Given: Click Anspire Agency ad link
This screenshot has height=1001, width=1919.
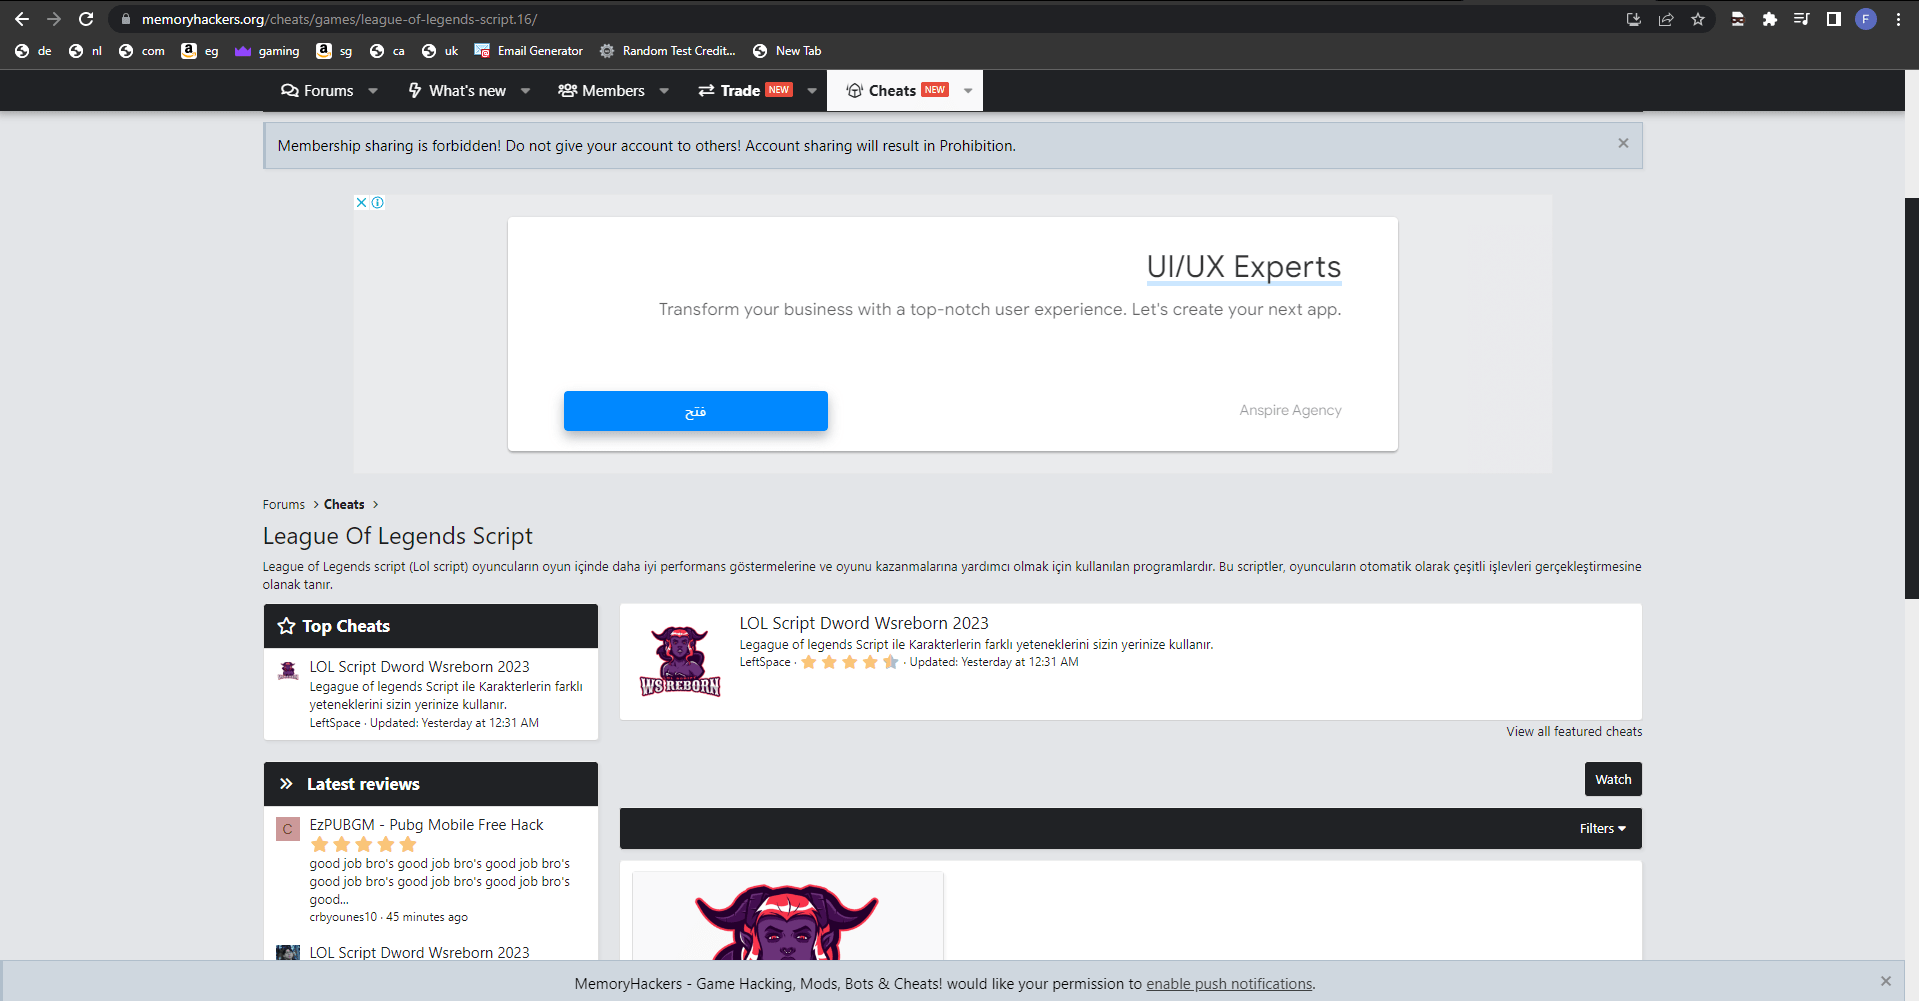Looking at the screenshot, I should pyautogui.click(x=1290, y=410).
